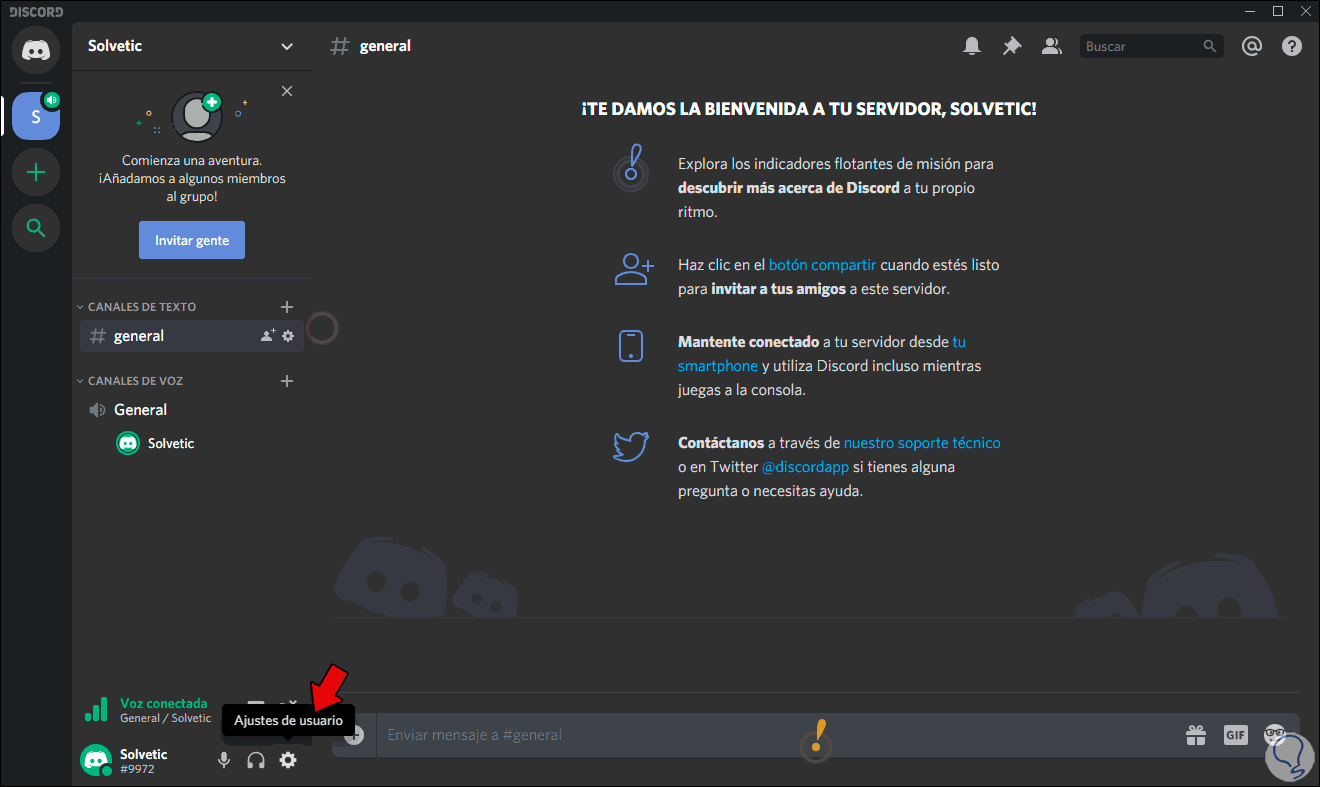Create a new text channel
The width and height of the screenshot is (1320, 787).
[x=287, y=307]
